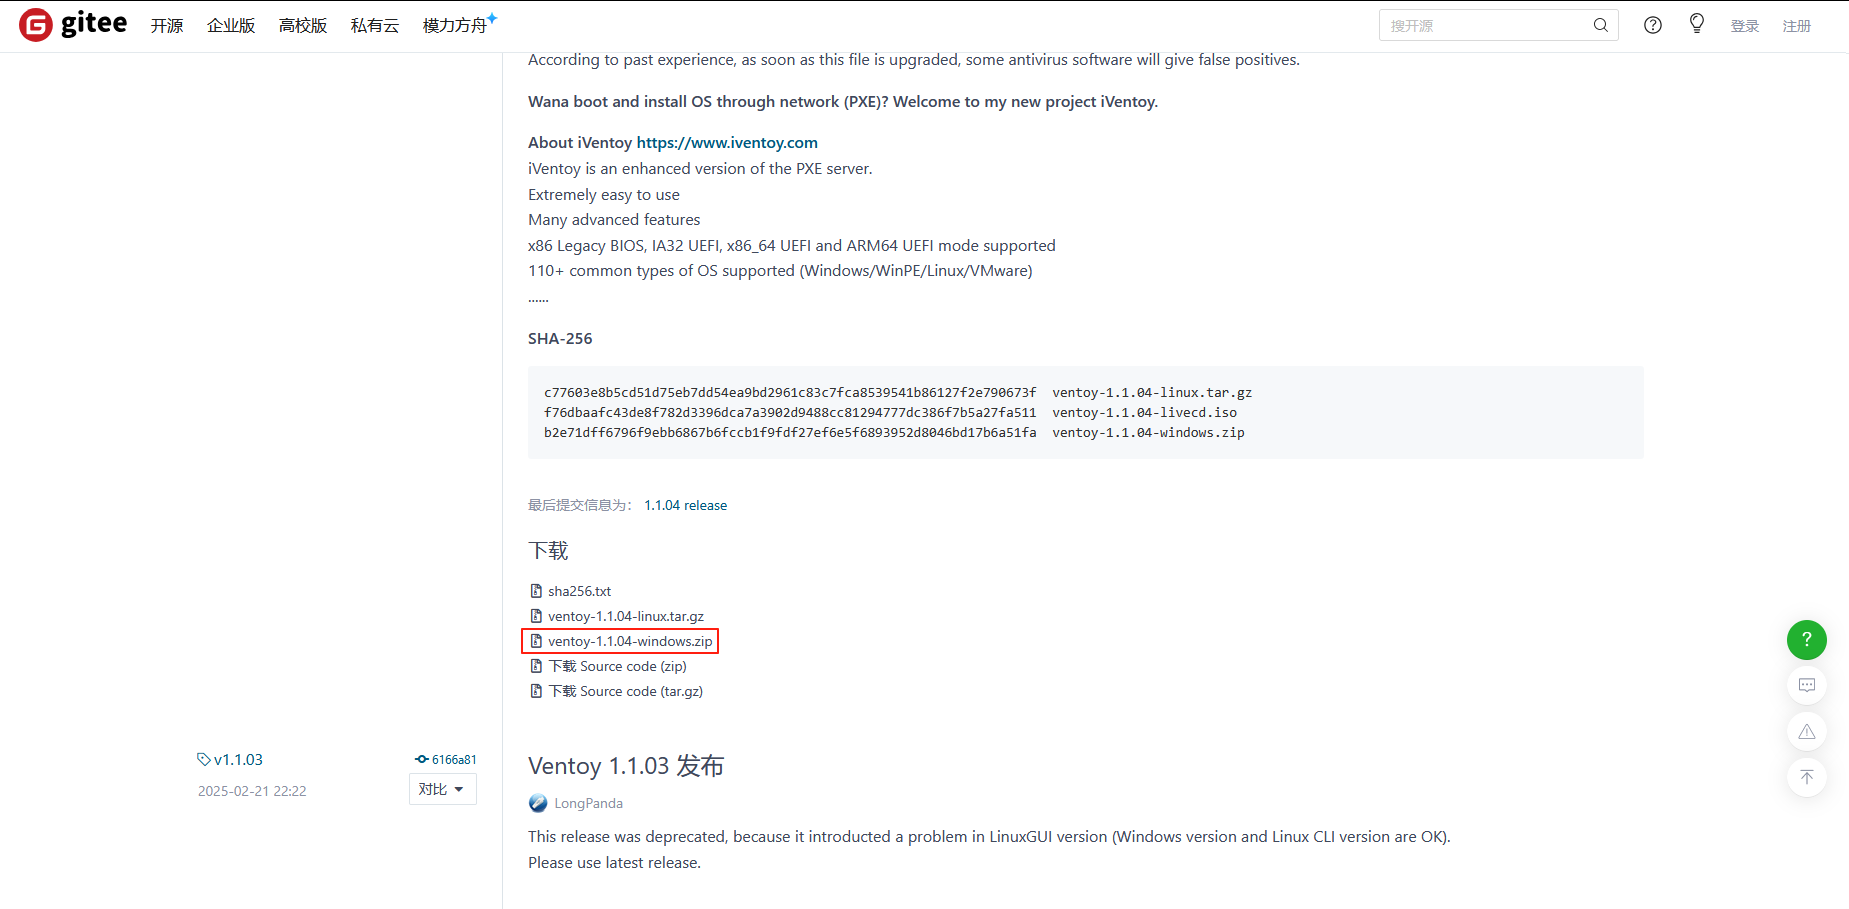The height and width of the screenshot is (909, 1849).
Task: Download sha256.txt file
Action: [579, 591]
